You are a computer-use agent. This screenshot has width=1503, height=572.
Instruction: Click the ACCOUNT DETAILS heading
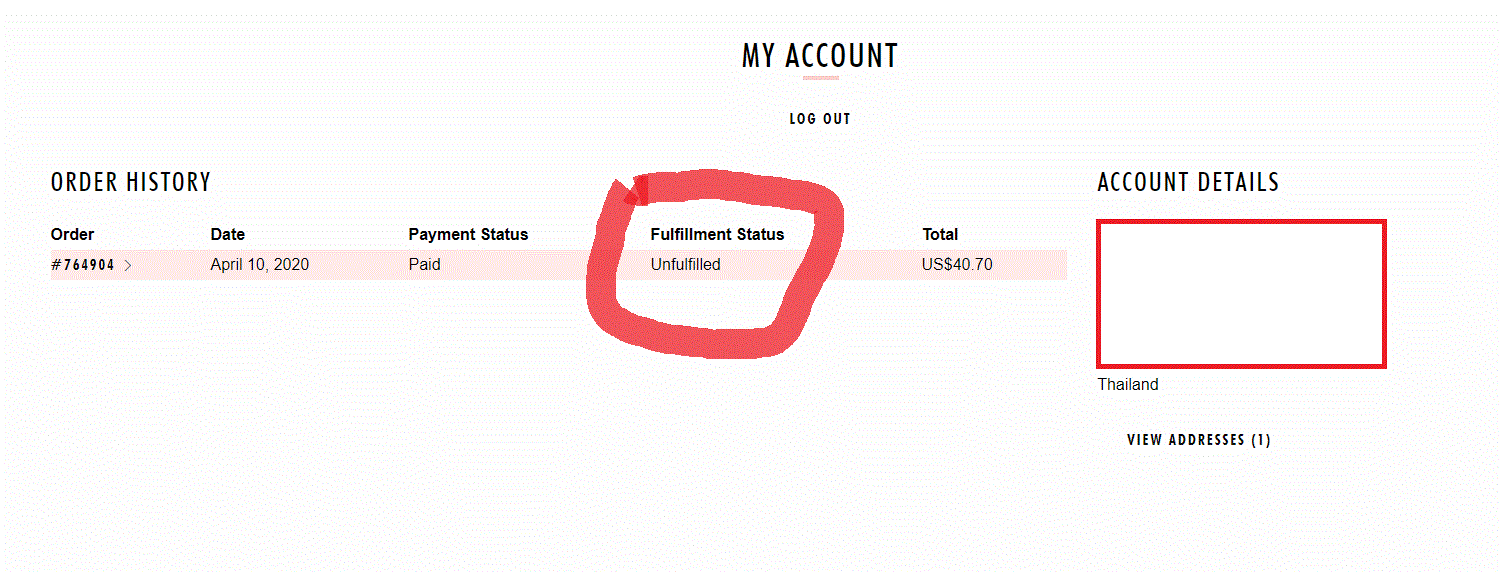(1188, 182)
